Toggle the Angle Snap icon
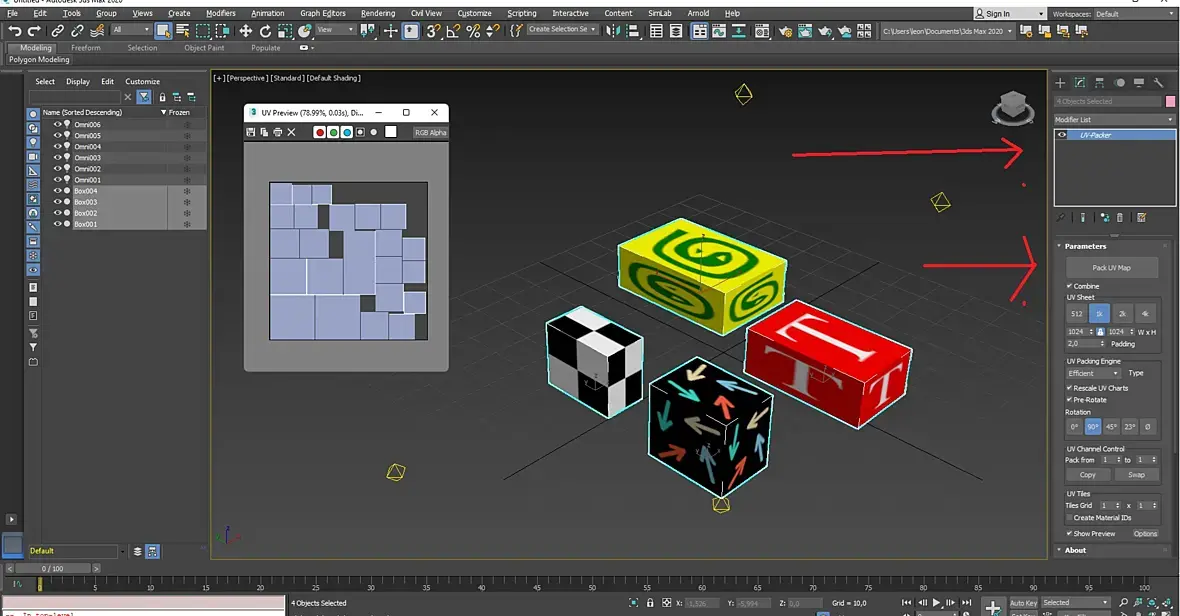The image size is (1180, 616). [454, 31]
